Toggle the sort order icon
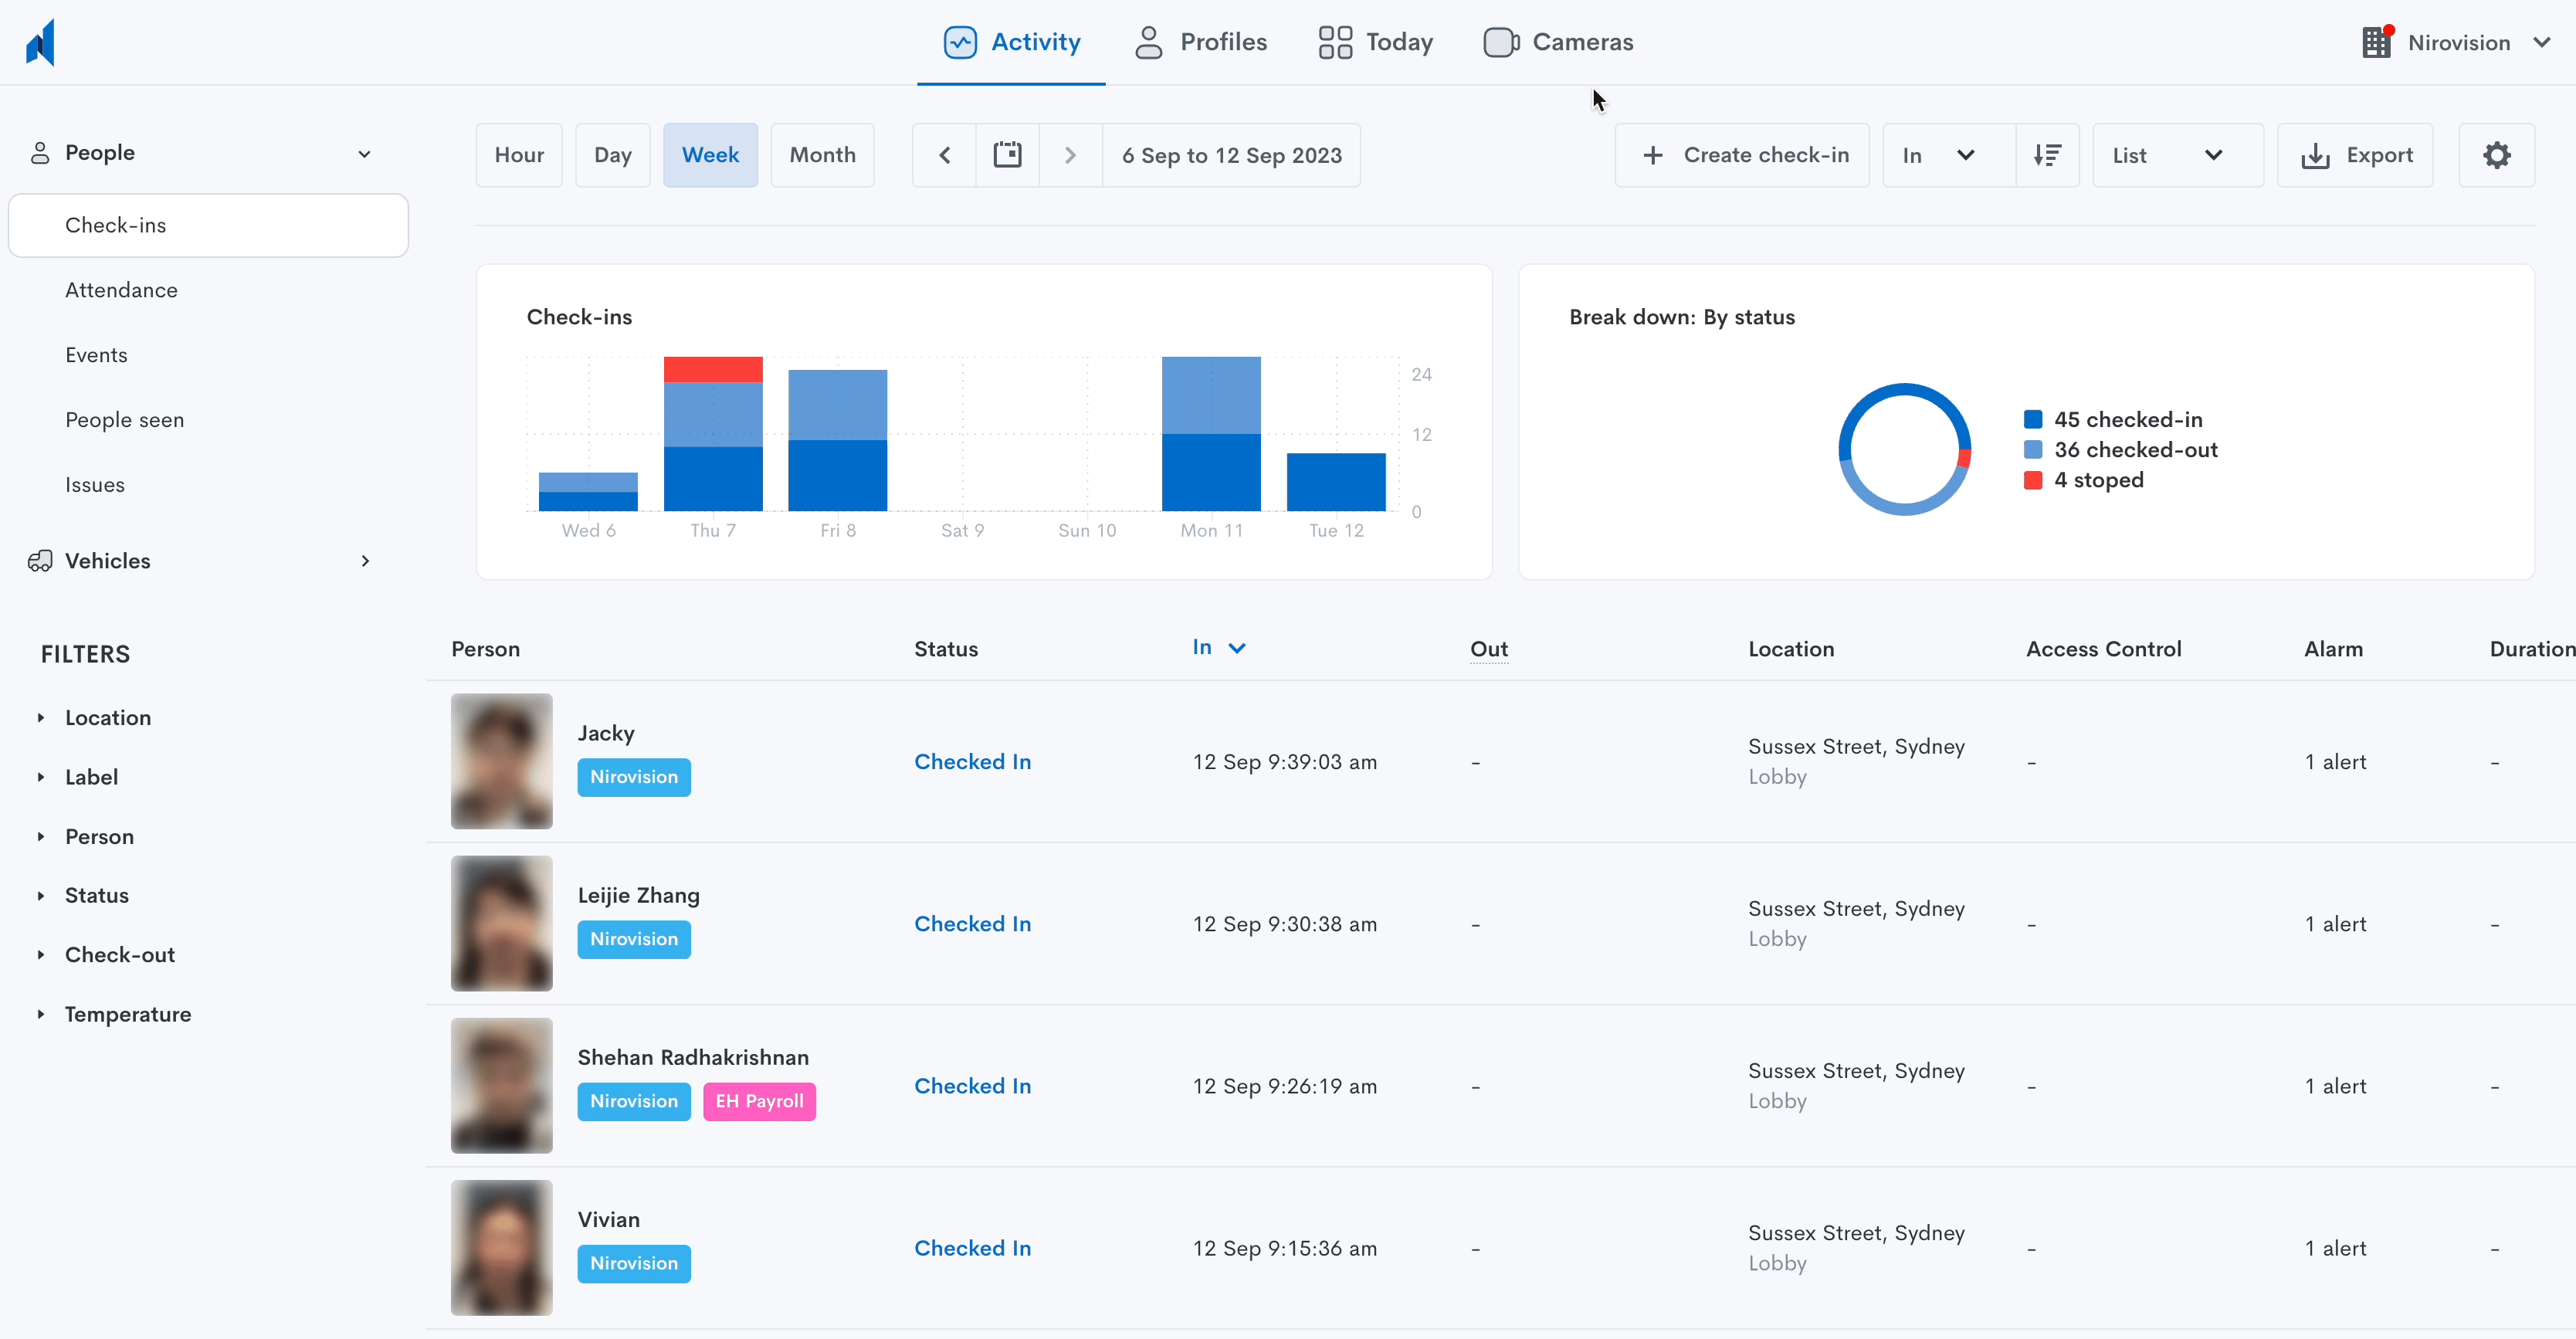Viewport: 2576px width, 1339px height. (x=2047, y=155)
